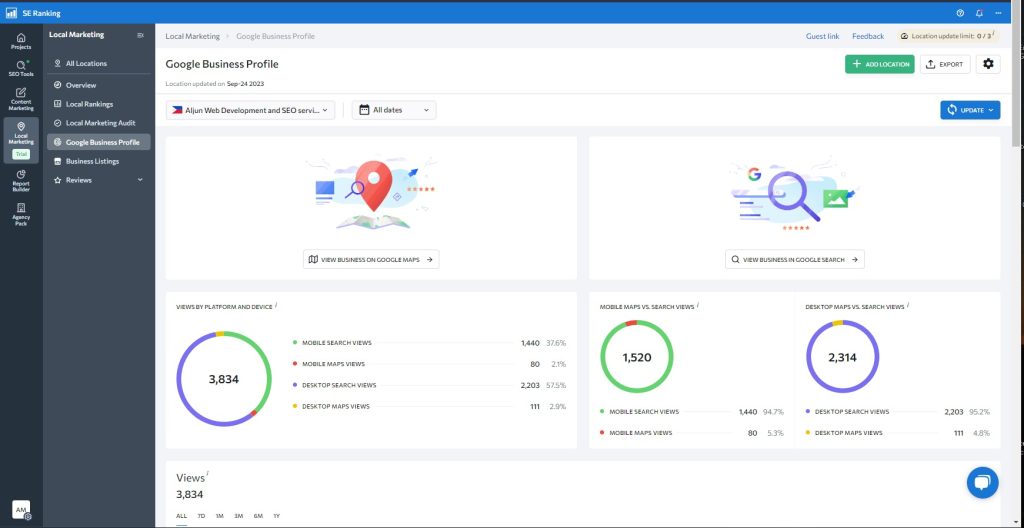Click the Location update limit indicator
The width and height of the screenshot is (1024, 528).
tap(948, 37)
